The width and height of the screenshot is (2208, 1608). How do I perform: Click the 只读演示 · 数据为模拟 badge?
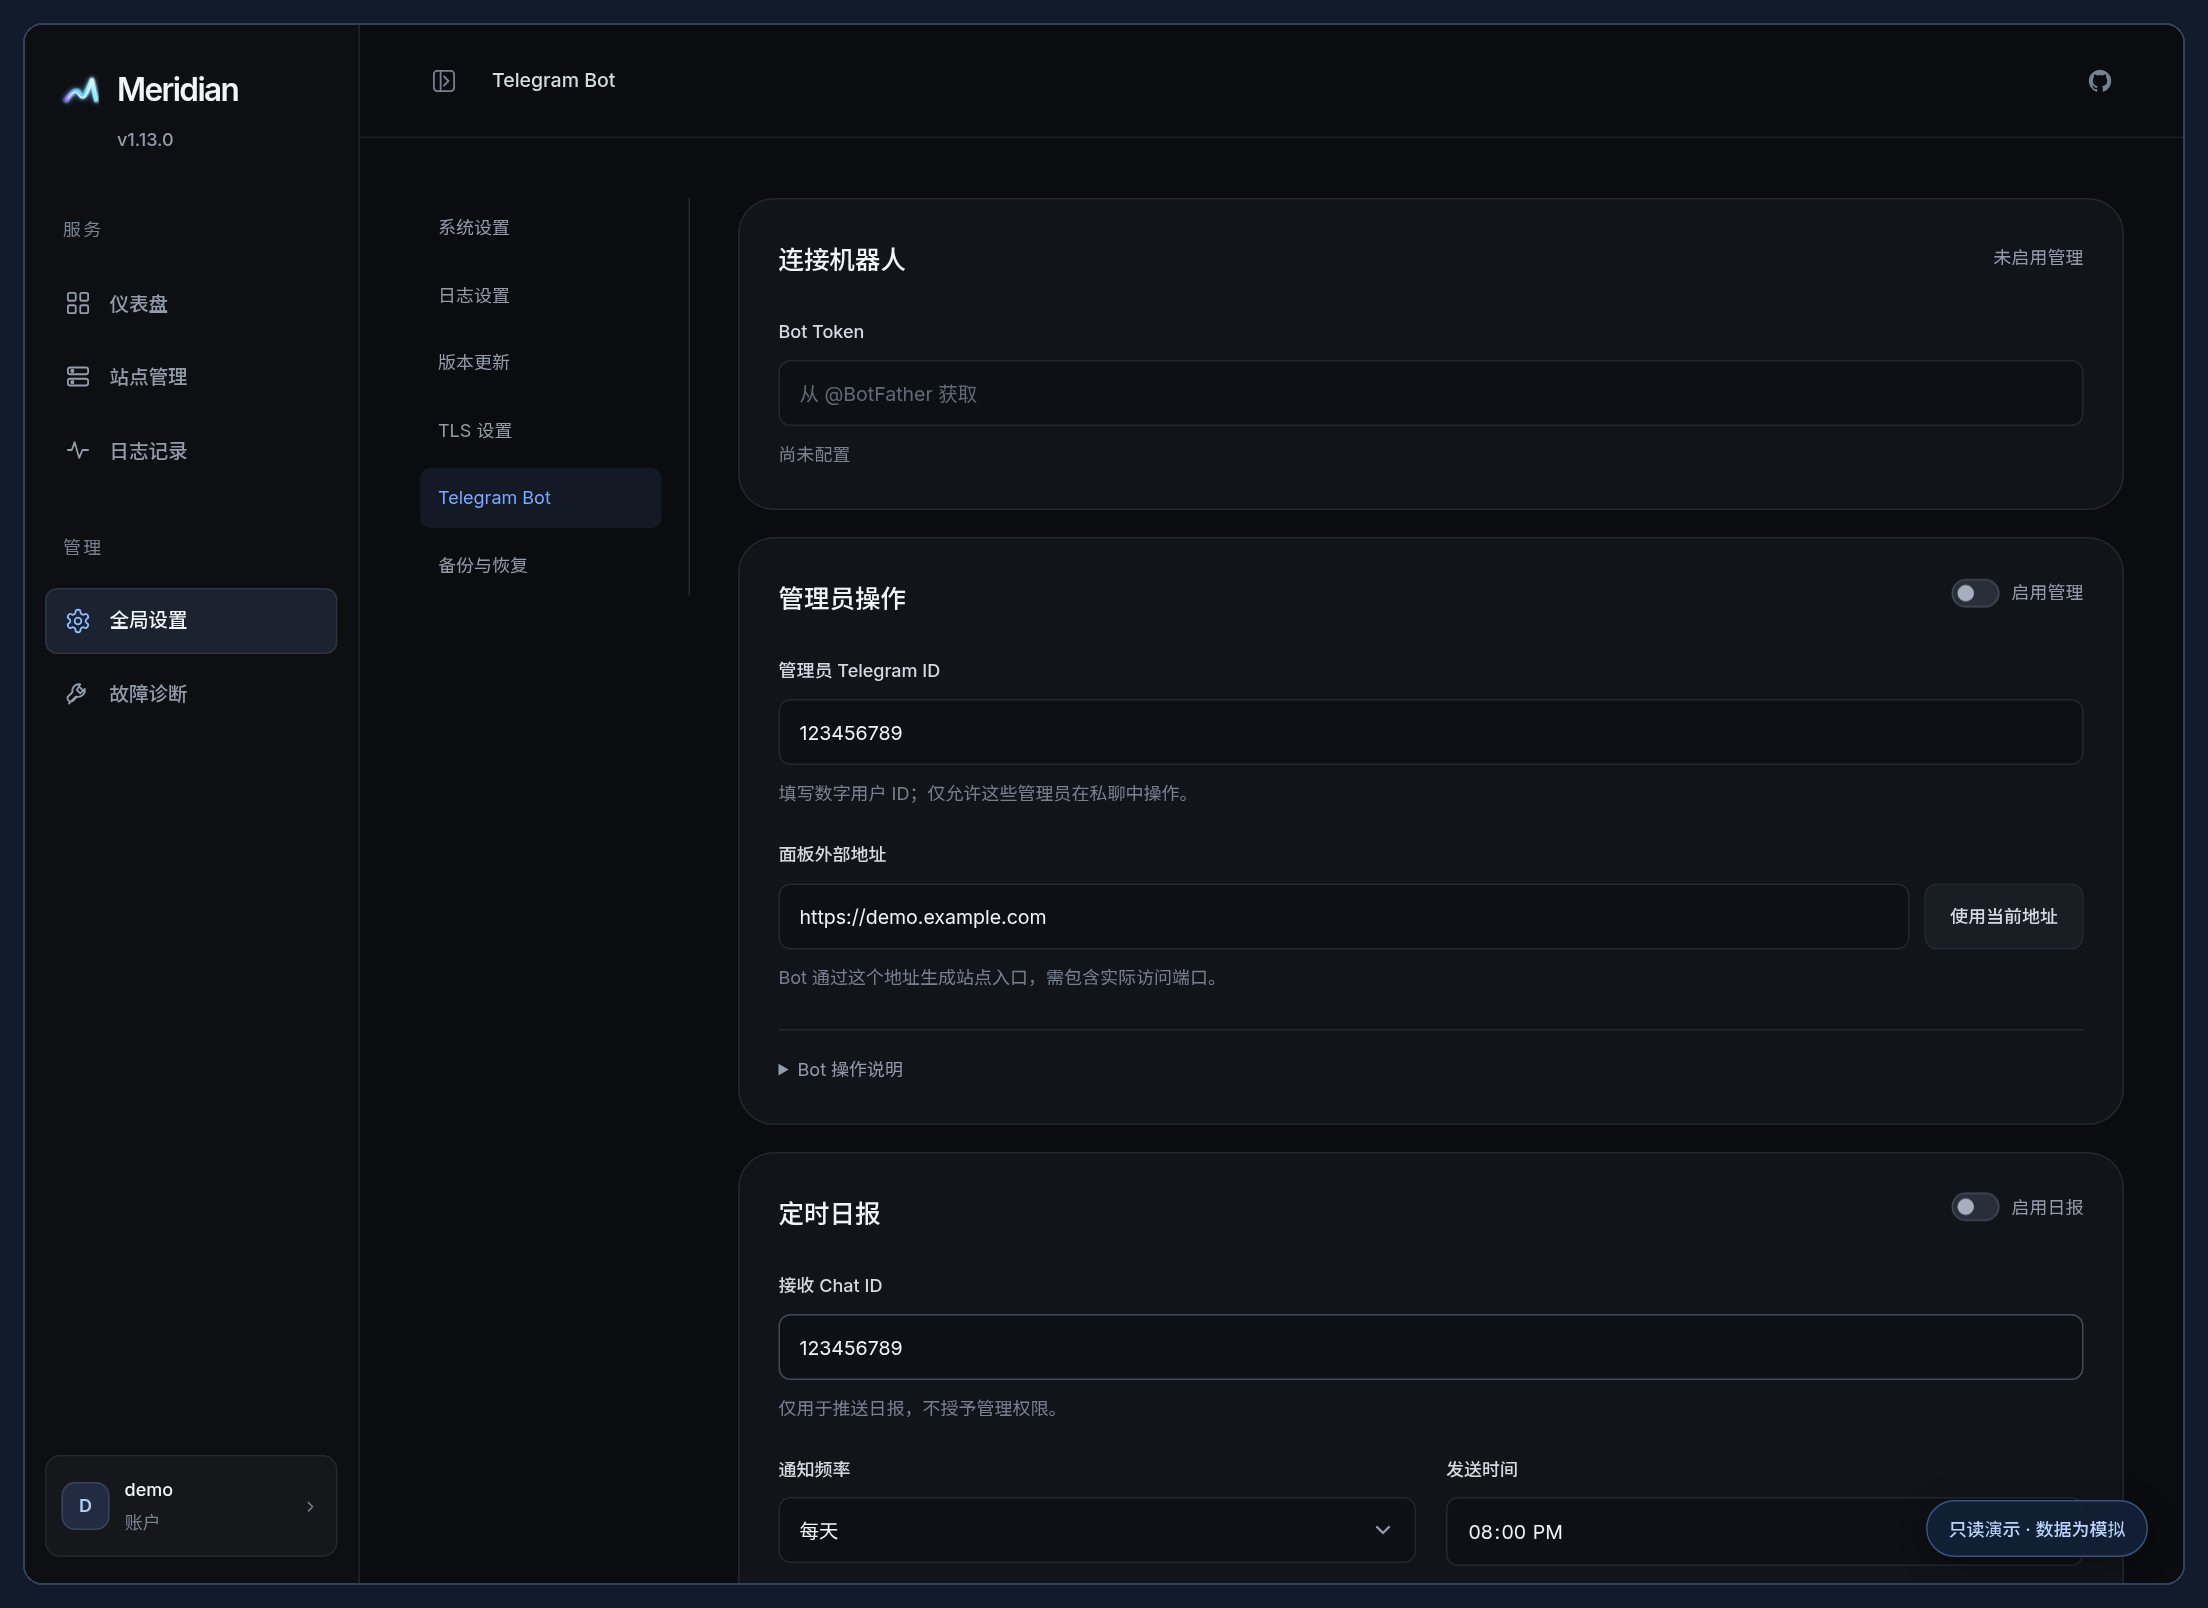point(2037,1529)
